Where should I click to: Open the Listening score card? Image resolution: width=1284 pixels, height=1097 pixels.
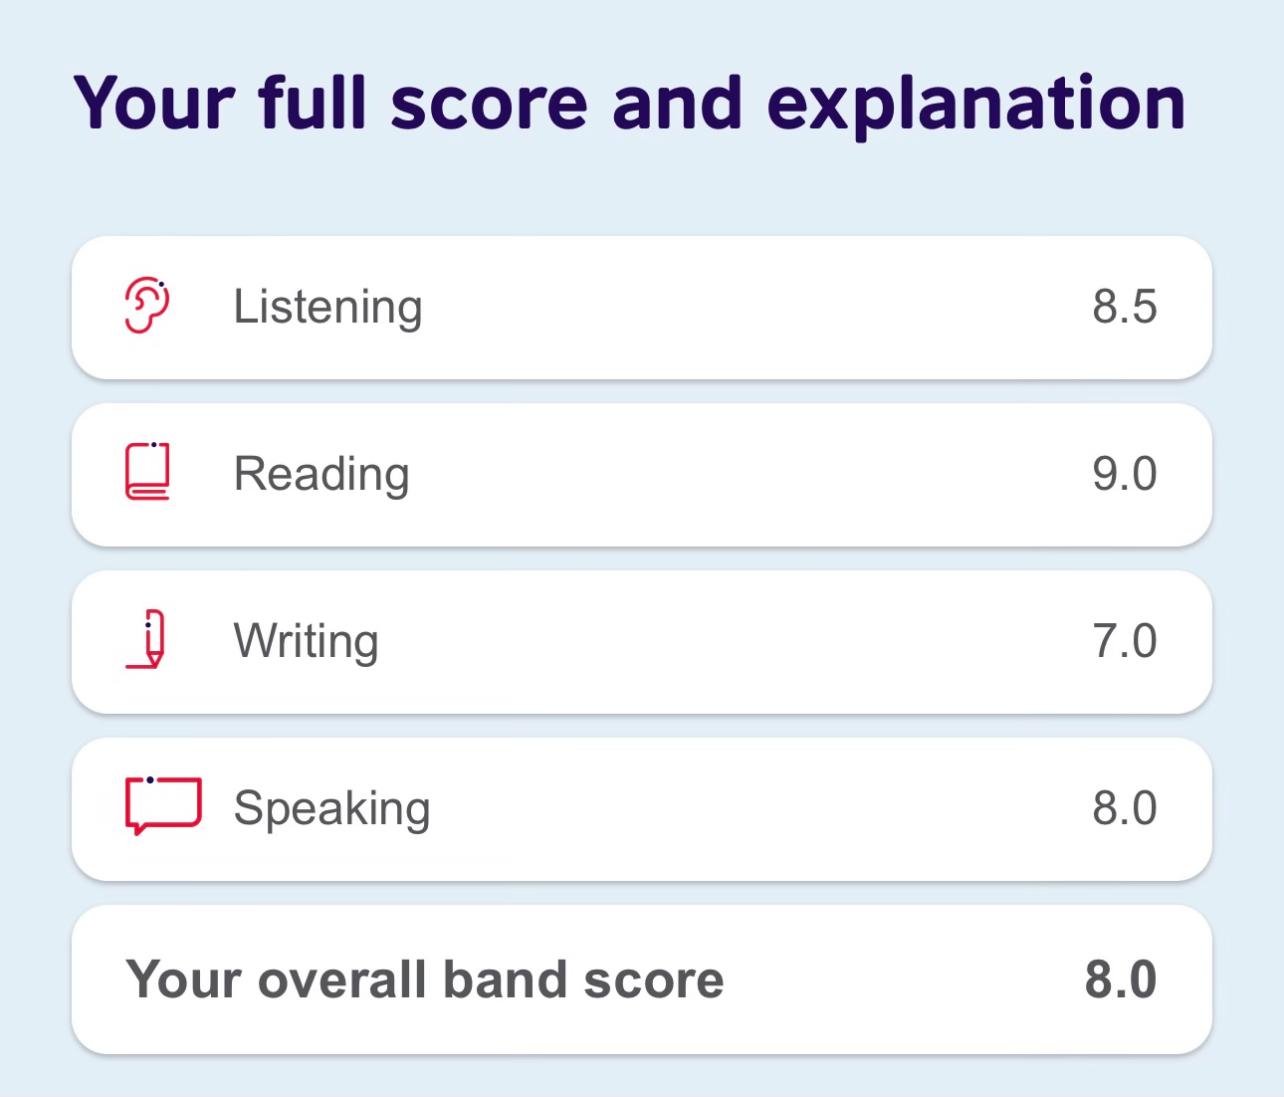[x=642, y=307]
